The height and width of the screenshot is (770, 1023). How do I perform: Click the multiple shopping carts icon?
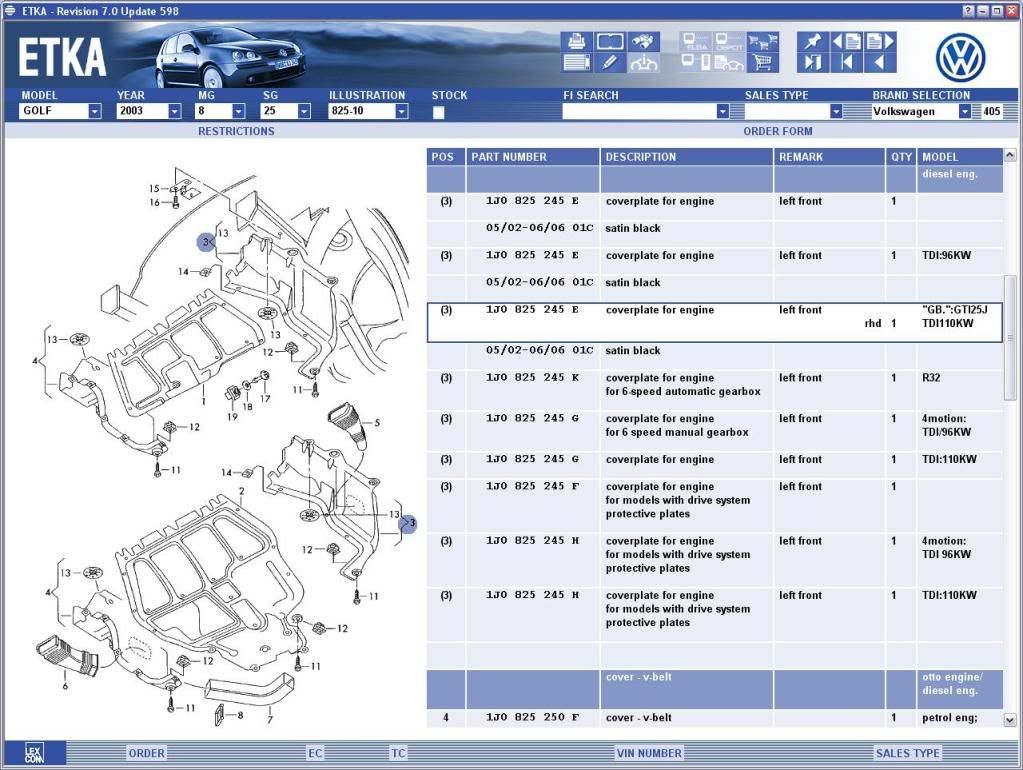762,42
